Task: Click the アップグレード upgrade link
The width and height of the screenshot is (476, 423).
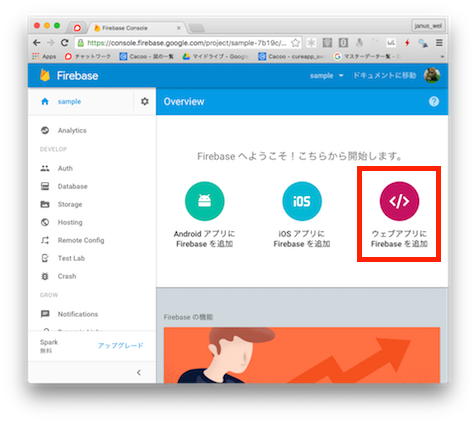Action: 121,346
